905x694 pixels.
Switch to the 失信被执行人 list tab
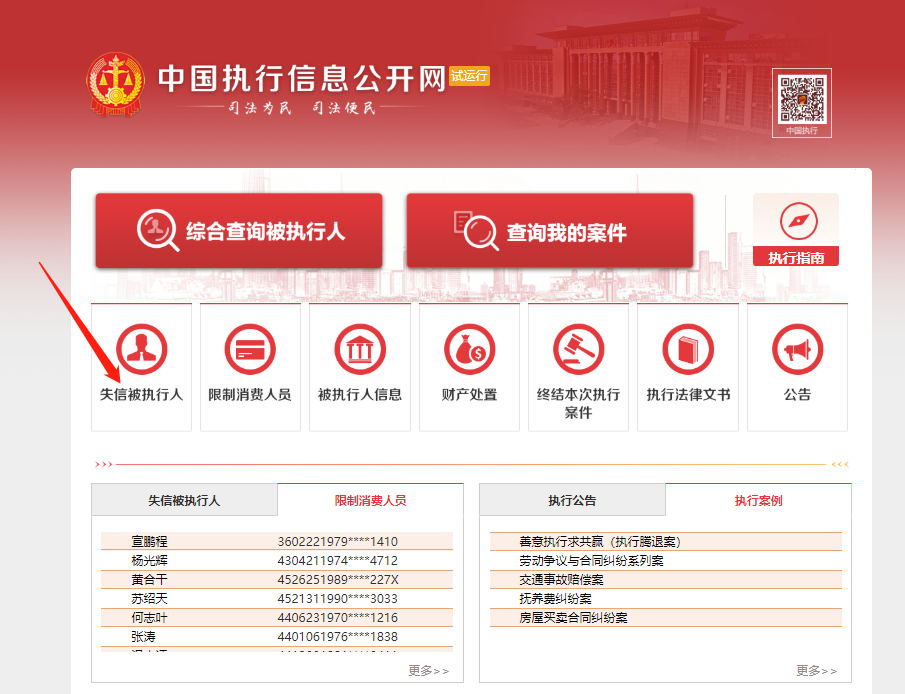click(184, 500)
